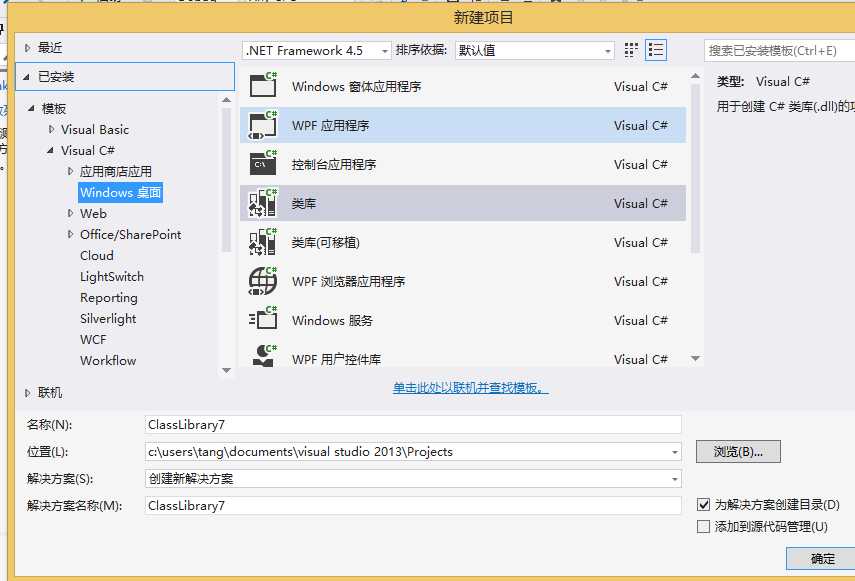
Task: Select WCF in the template tree
Action: (x=93, y=340)
